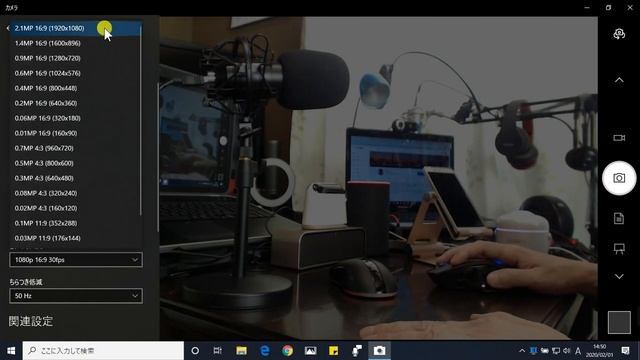Select 2.1MP 16:9 (1920x1080) option
This screenshot has height=360, width=640.
point(76,28)
